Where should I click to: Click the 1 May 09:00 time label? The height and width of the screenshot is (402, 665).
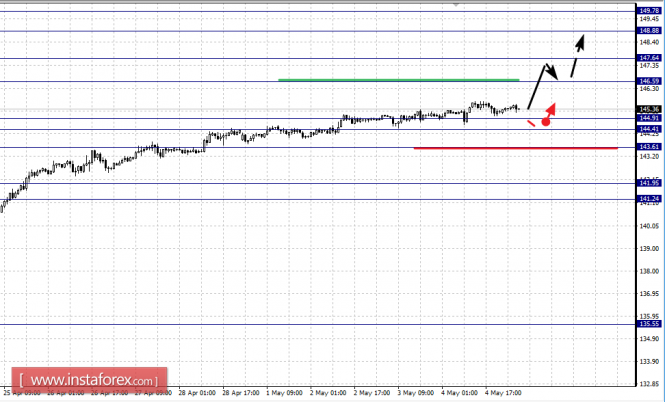284,393
